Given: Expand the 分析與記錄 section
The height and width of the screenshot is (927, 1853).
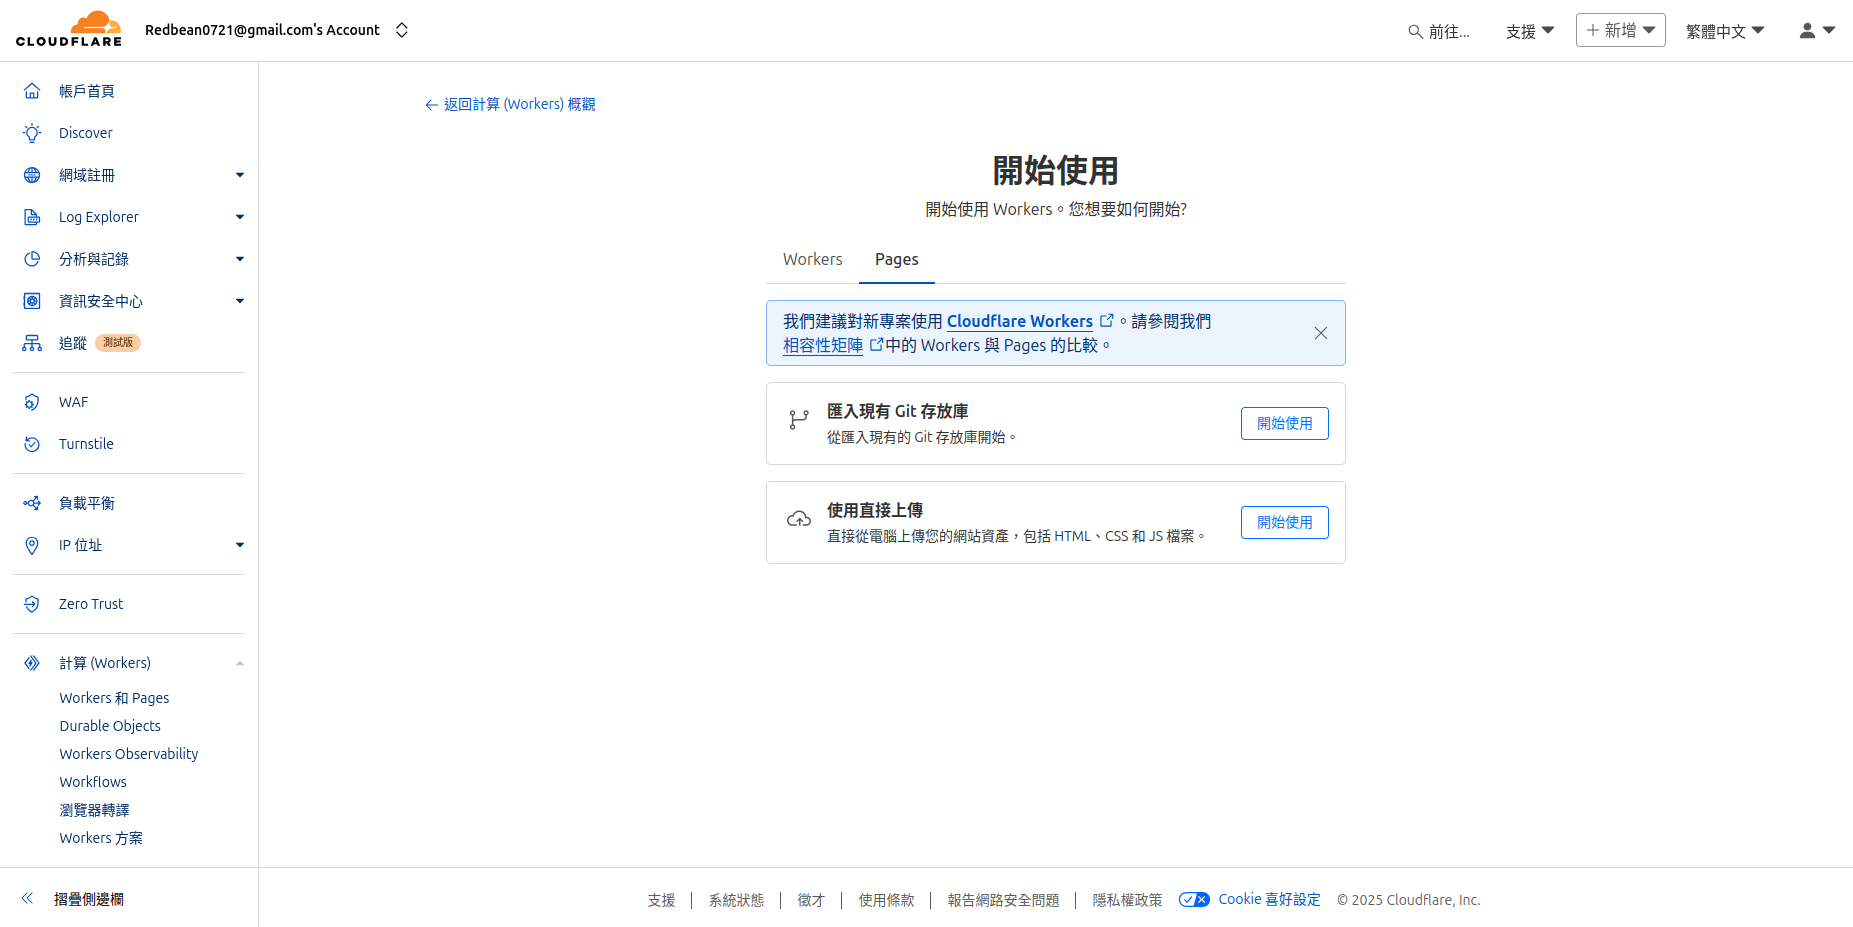Looking at the screenshot, I should pyautogui.click(x=240, y=258).
